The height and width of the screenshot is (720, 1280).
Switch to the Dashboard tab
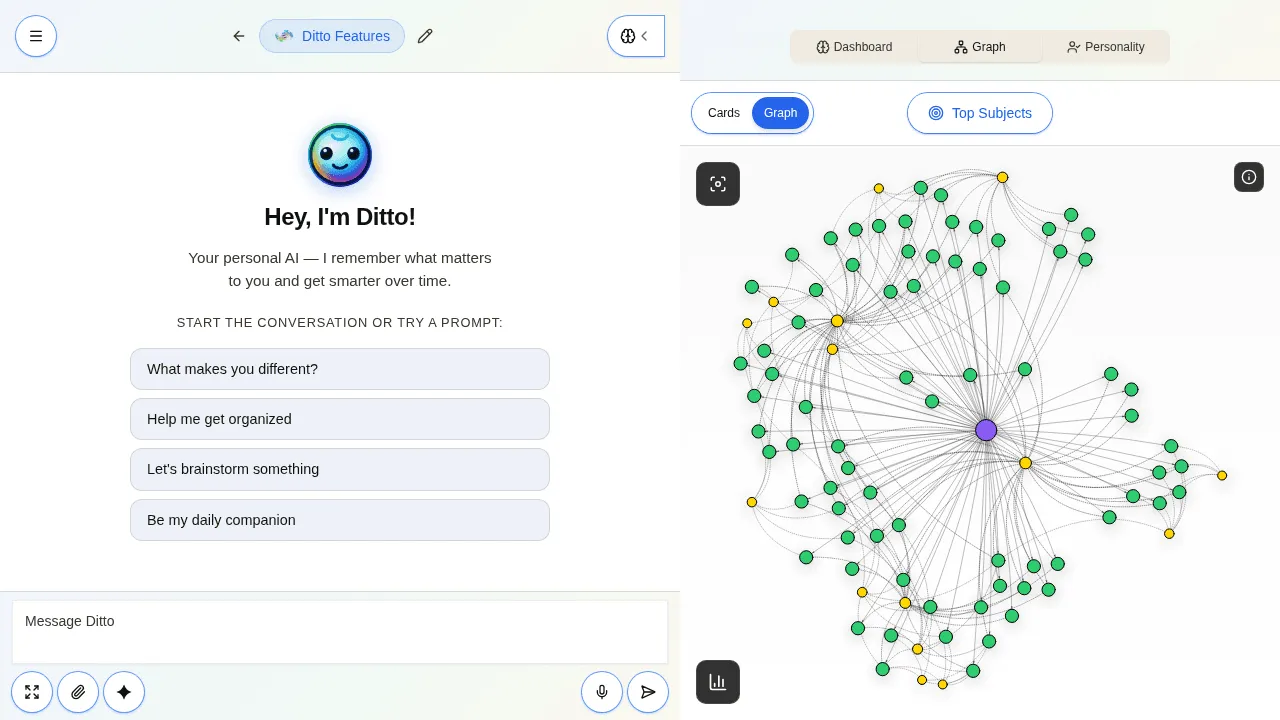click(854, 47)
